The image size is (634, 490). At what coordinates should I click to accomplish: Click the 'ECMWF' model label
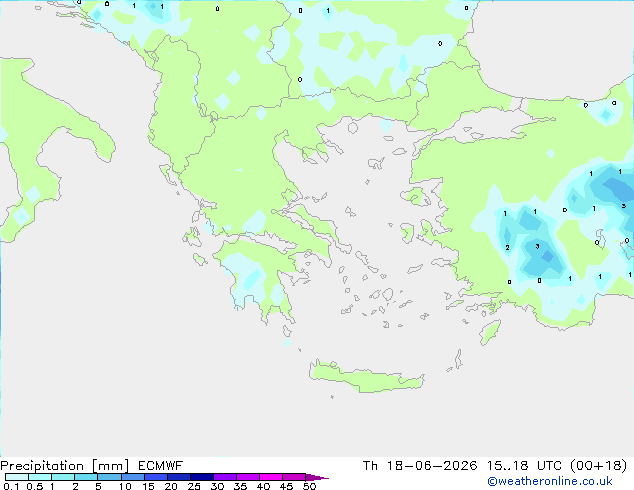coord(160,466)
